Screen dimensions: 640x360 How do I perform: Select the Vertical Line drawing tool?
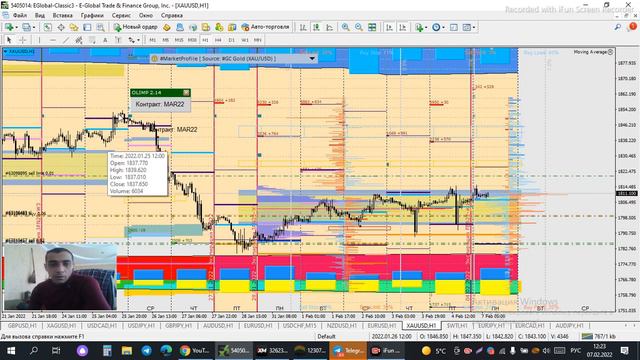[39, 40]
